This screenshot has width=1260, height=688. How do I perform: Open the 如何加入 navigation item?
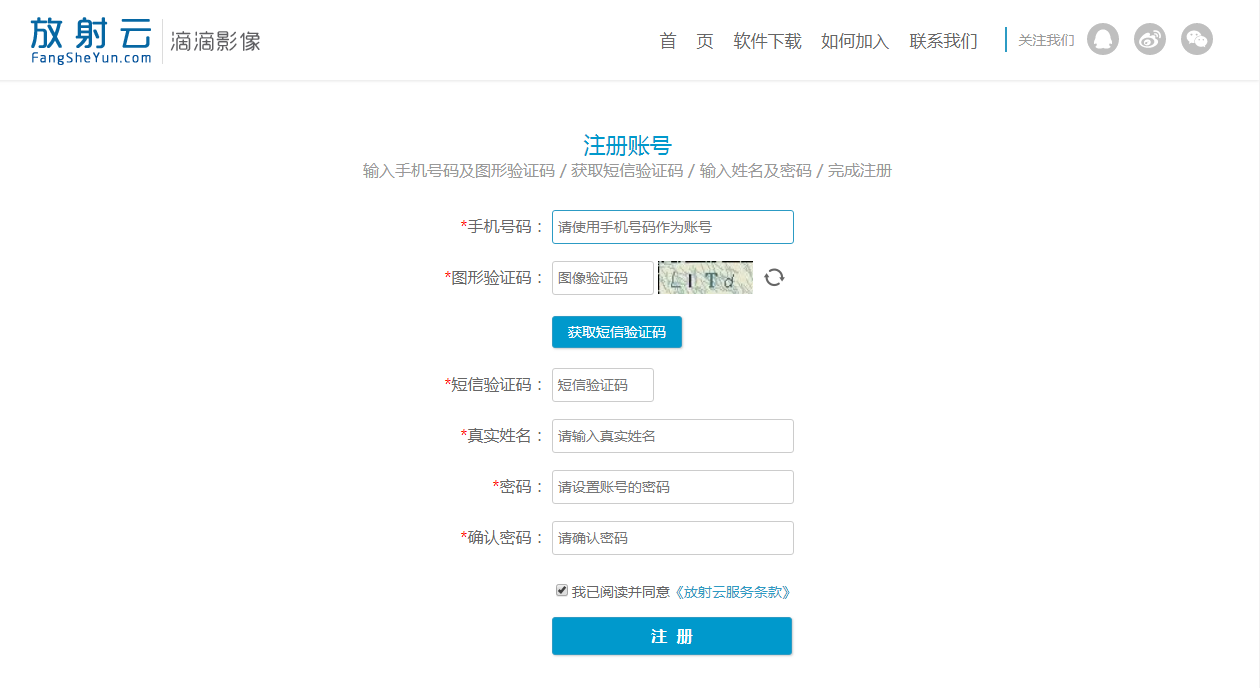(854, 41)
